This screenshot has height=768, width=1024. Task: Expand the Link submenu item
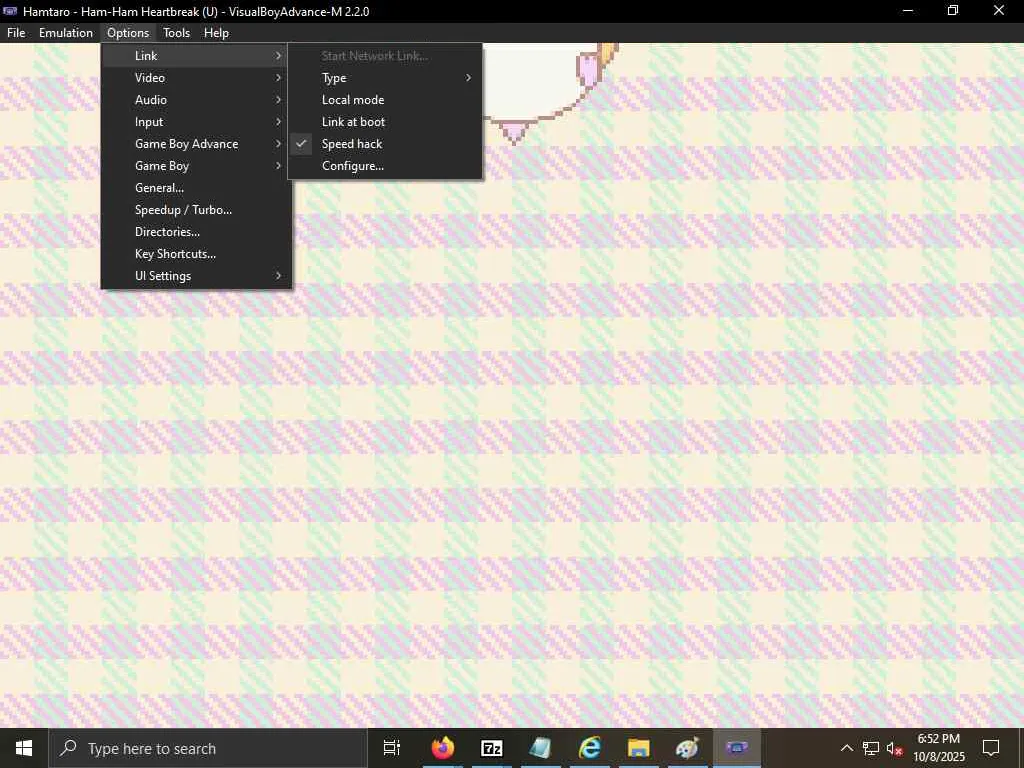click(x=196, y=56)
